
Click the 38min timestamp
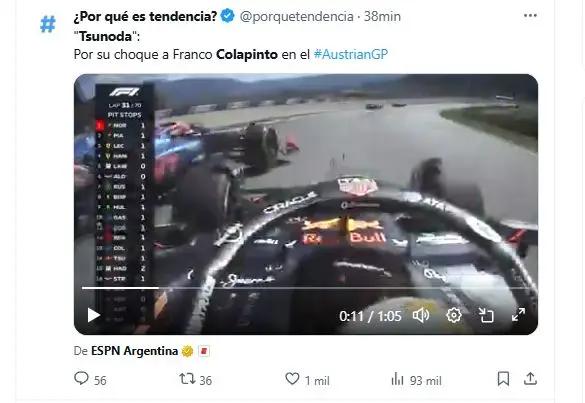pyautogui.click(x=382, y=16)
